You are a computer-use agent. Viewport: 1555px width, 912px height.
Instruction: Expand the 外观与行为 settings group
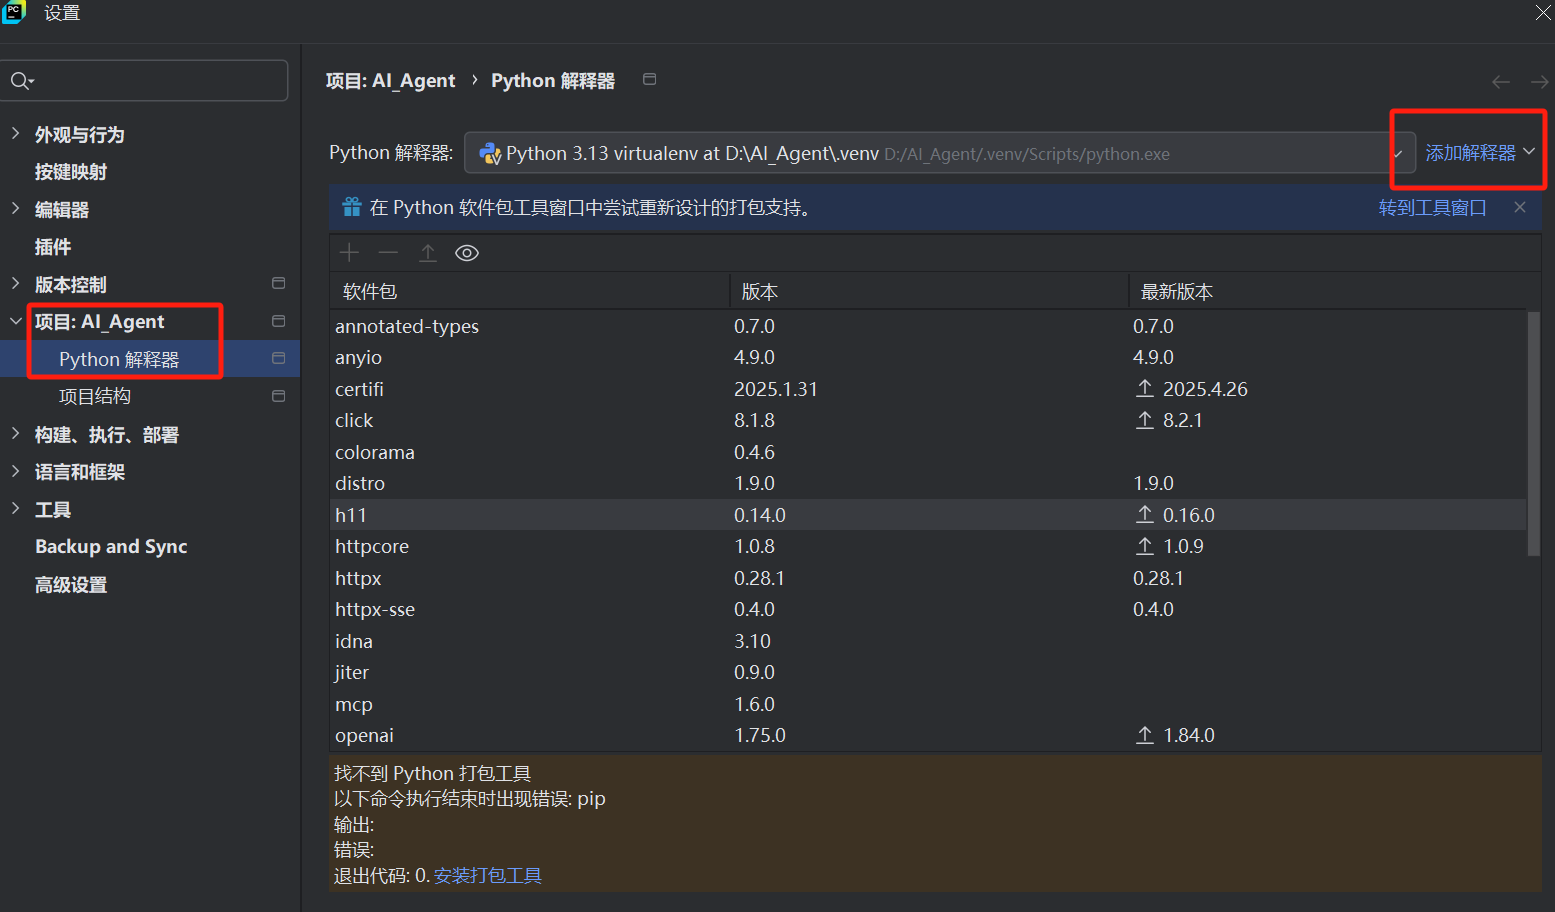click(15, 133)
